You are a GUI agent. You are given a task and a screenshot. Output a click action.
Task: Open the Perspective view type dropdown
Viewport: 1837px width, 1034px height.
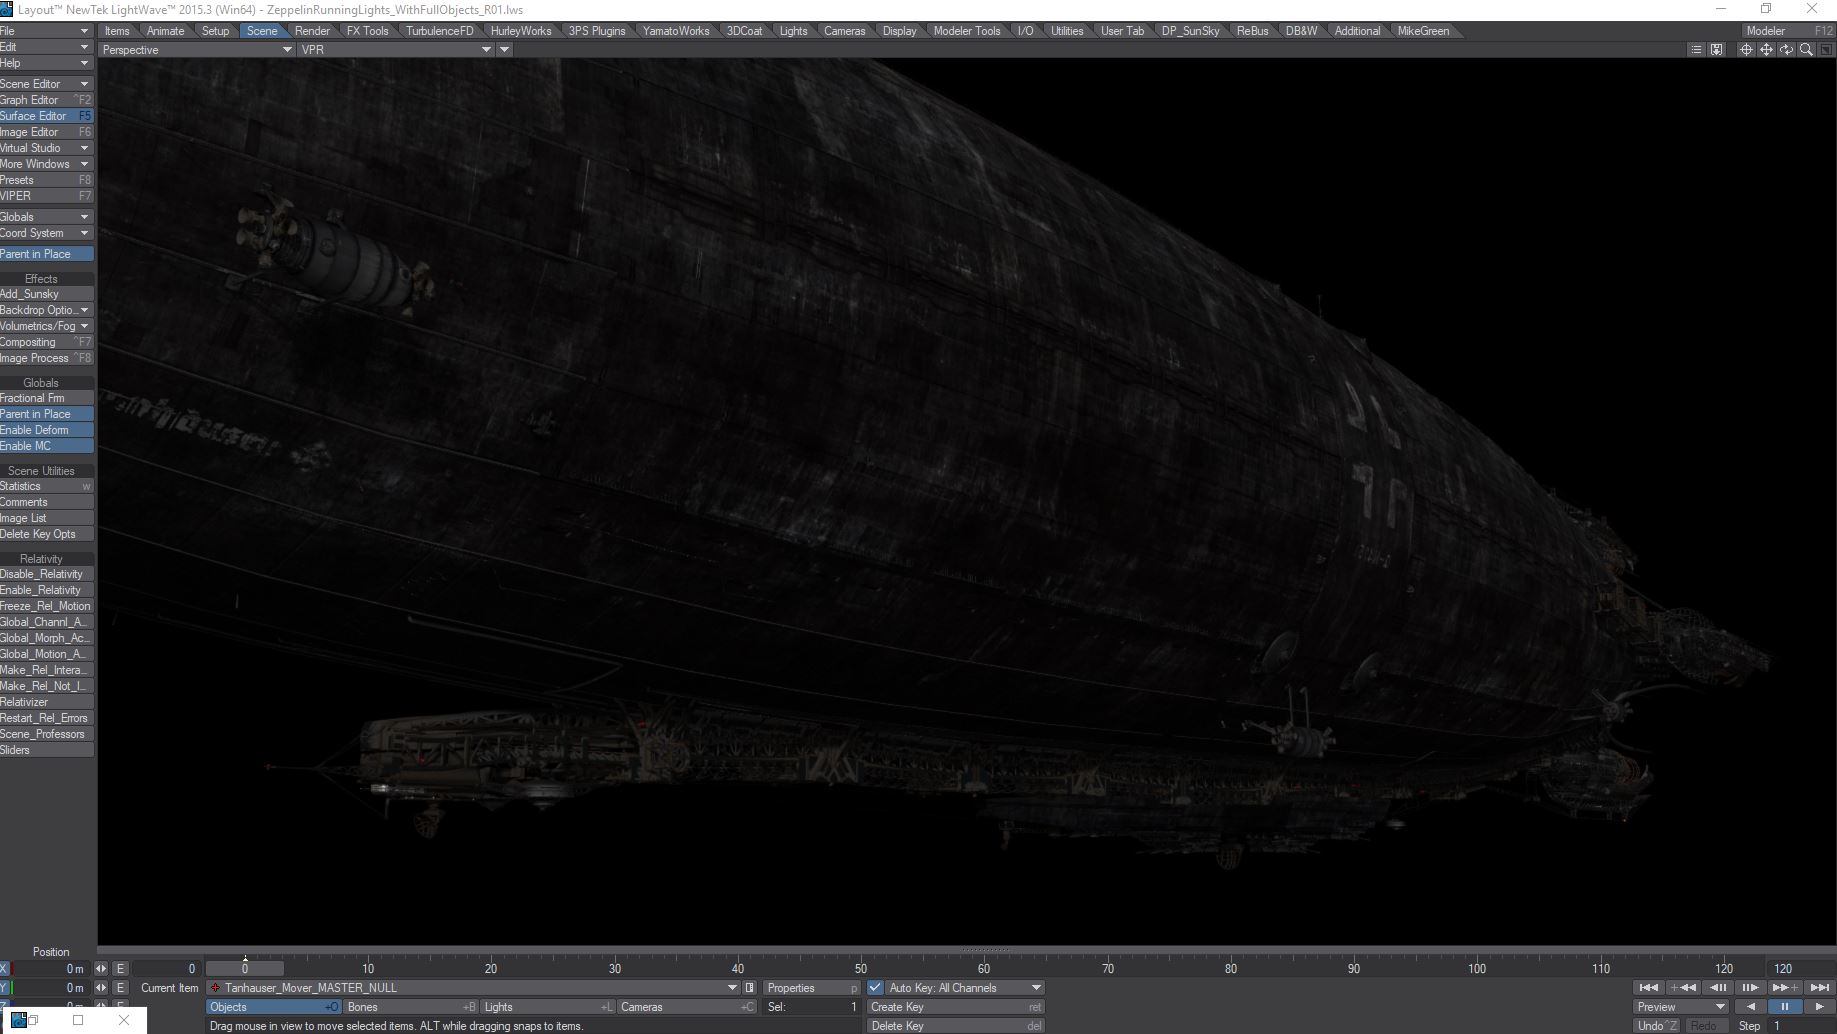196,50
